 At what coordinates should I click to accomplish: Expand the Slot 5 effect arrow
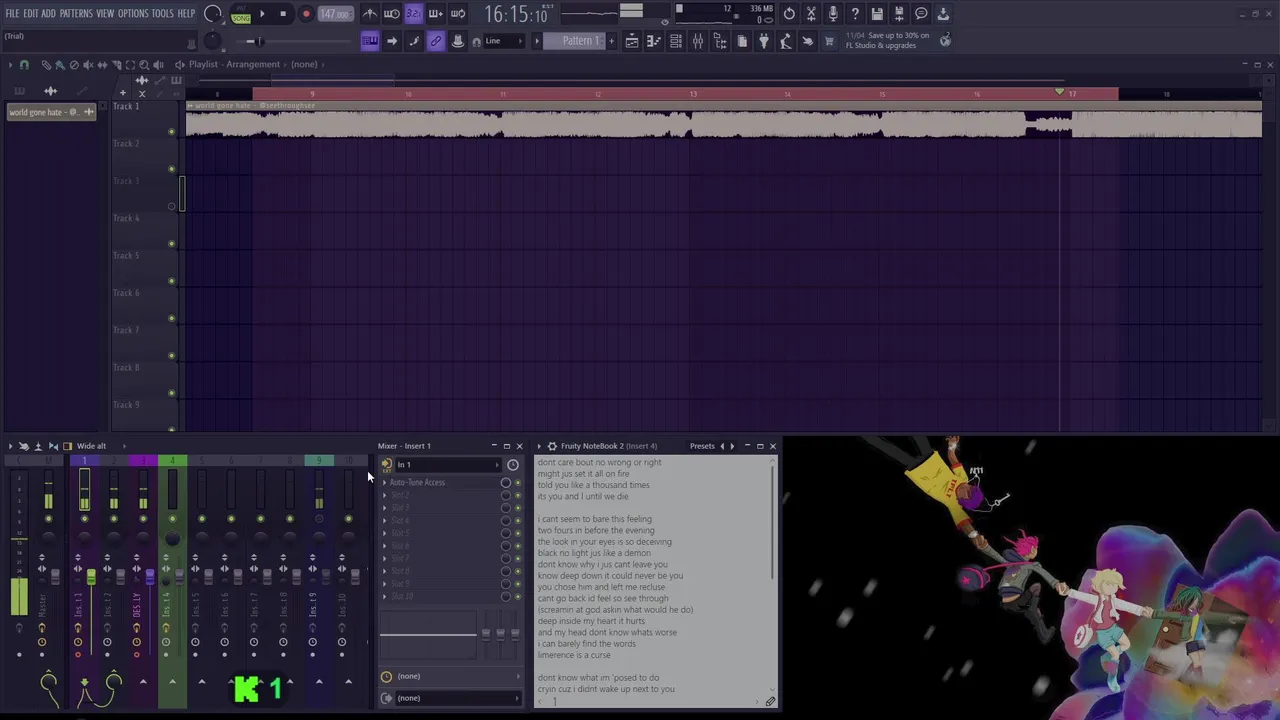[384, 534]
